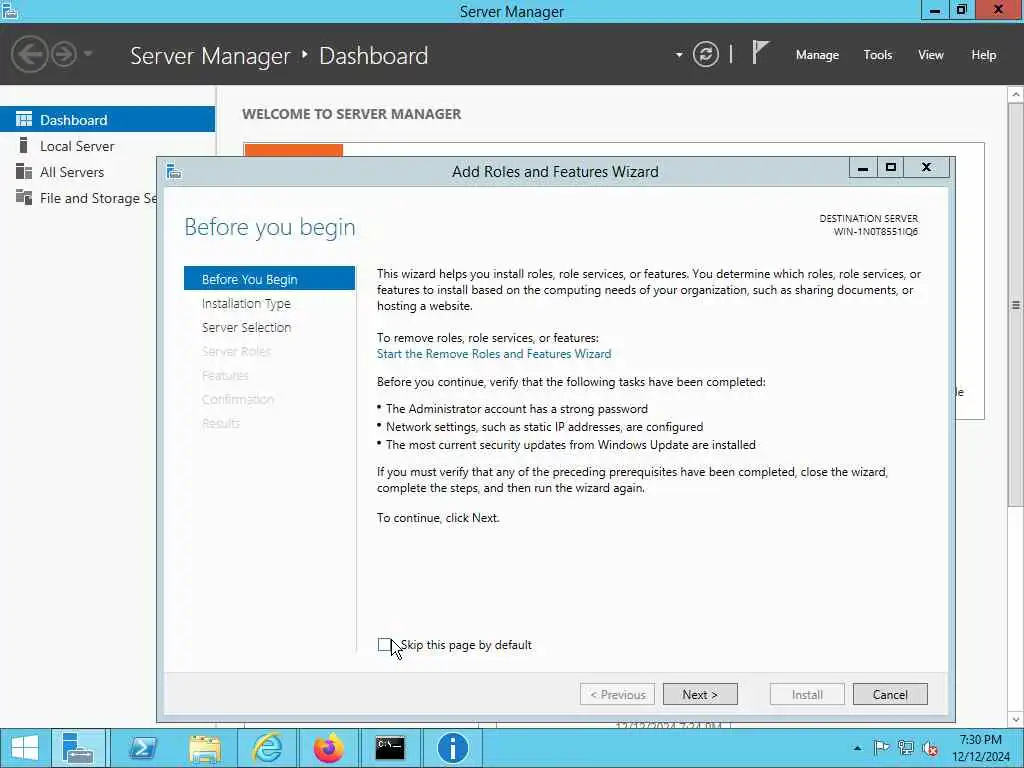
Task: Click the Action Center flag in tray
Action: pos(881,748)
